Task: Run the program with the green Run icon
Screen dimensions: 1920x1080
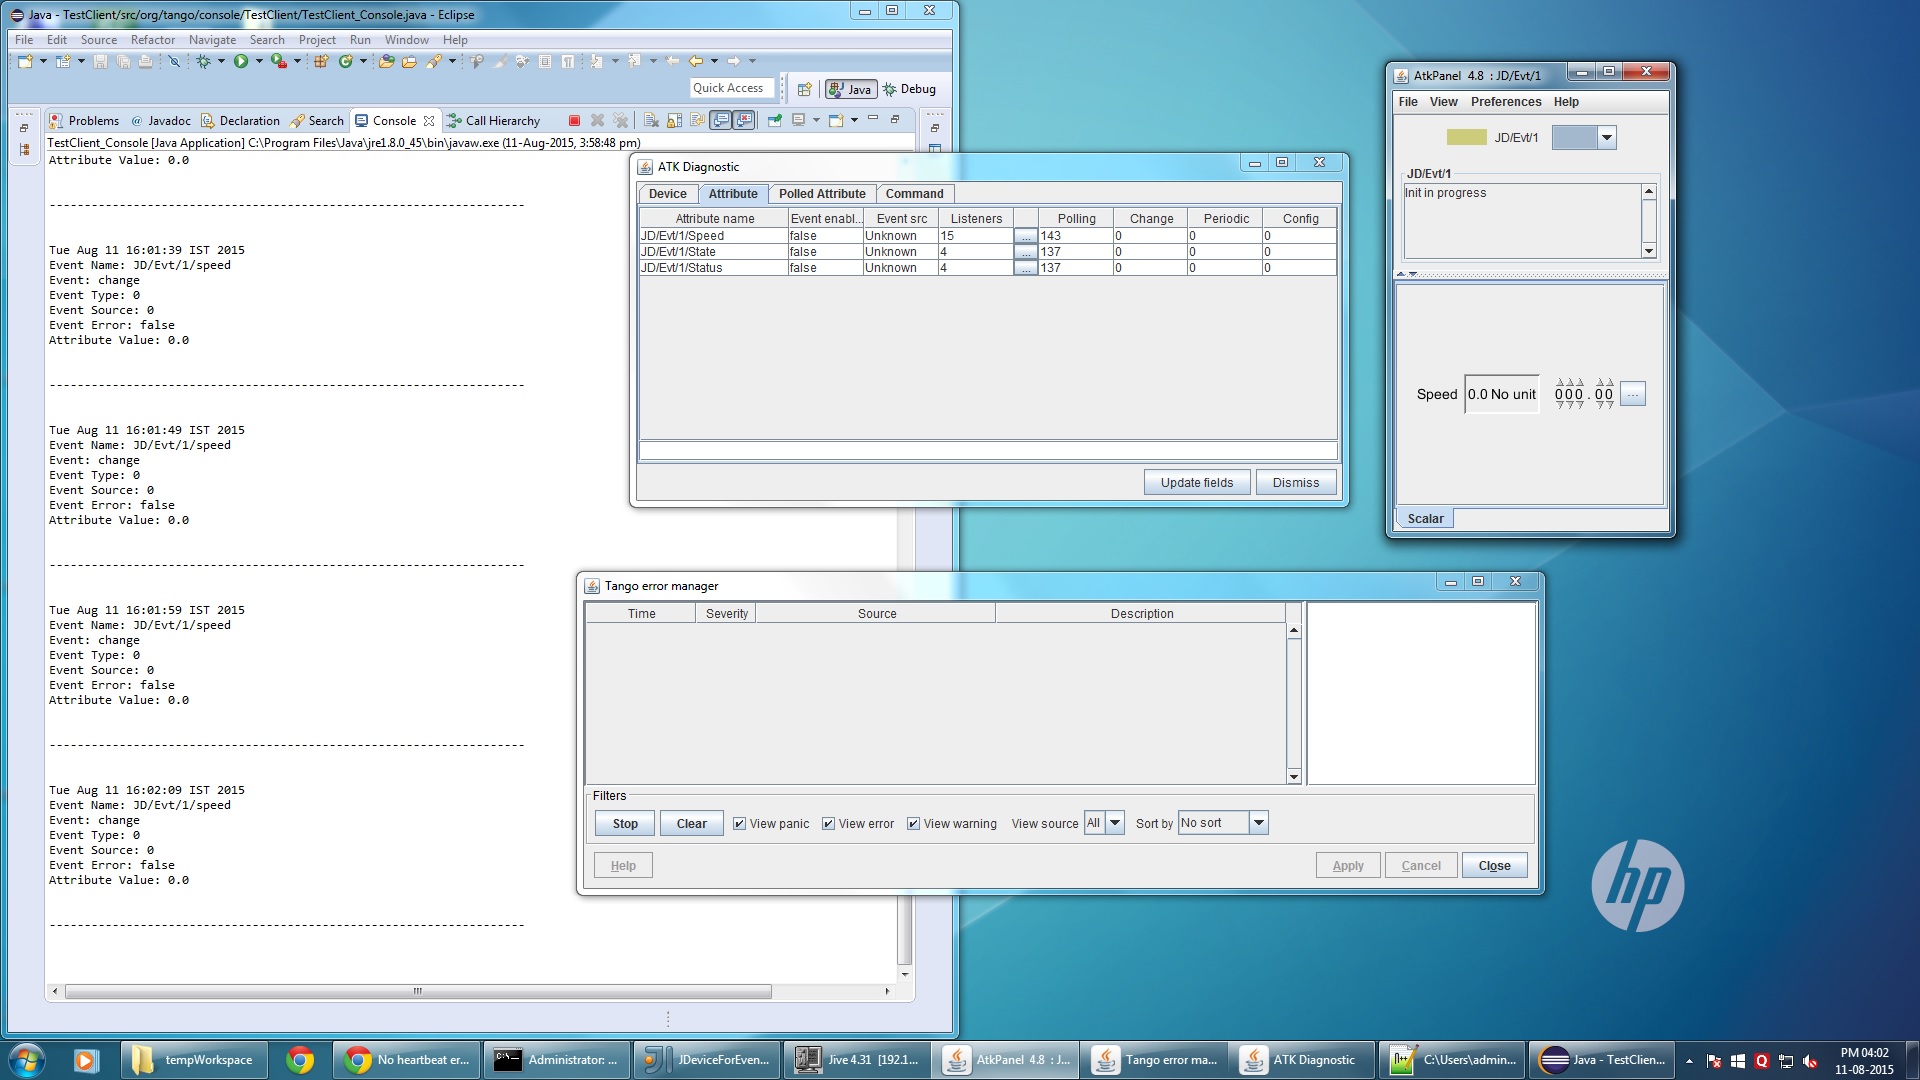Action: pyautogui.click(x=241, y=61)
